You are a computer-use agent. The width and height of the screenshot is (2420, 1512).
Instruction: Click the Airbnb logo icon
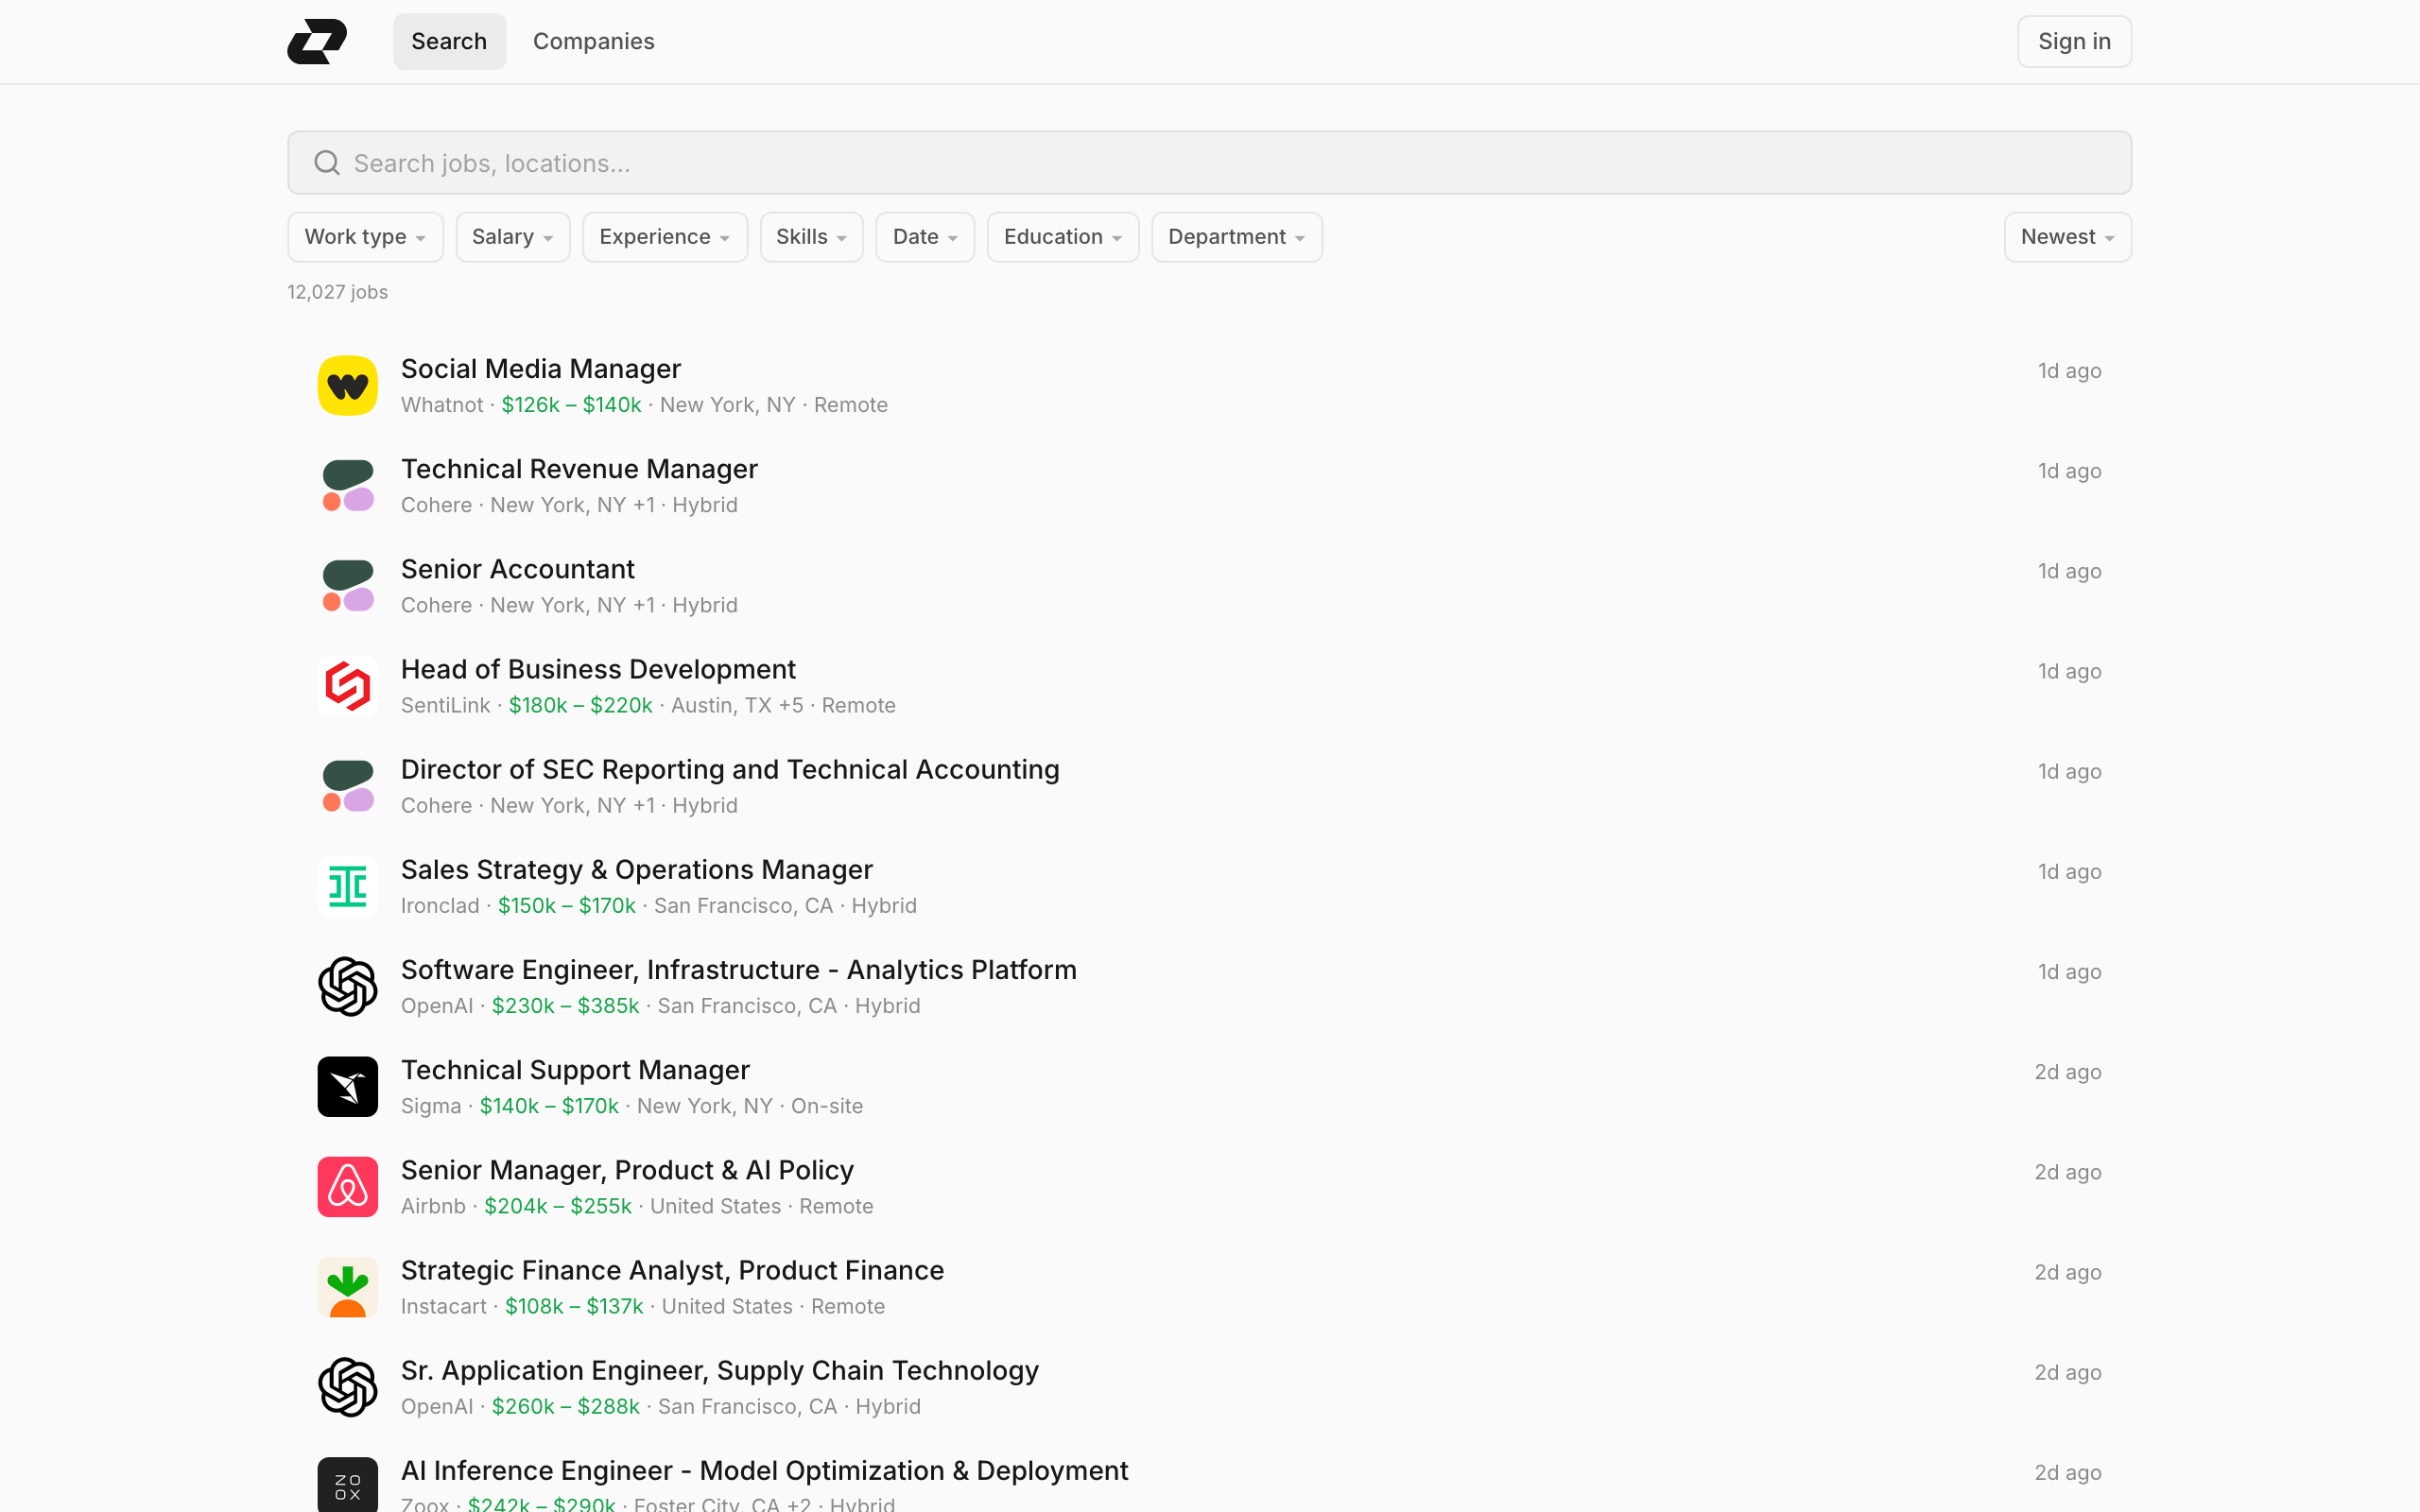click(x=347, y=1186)
